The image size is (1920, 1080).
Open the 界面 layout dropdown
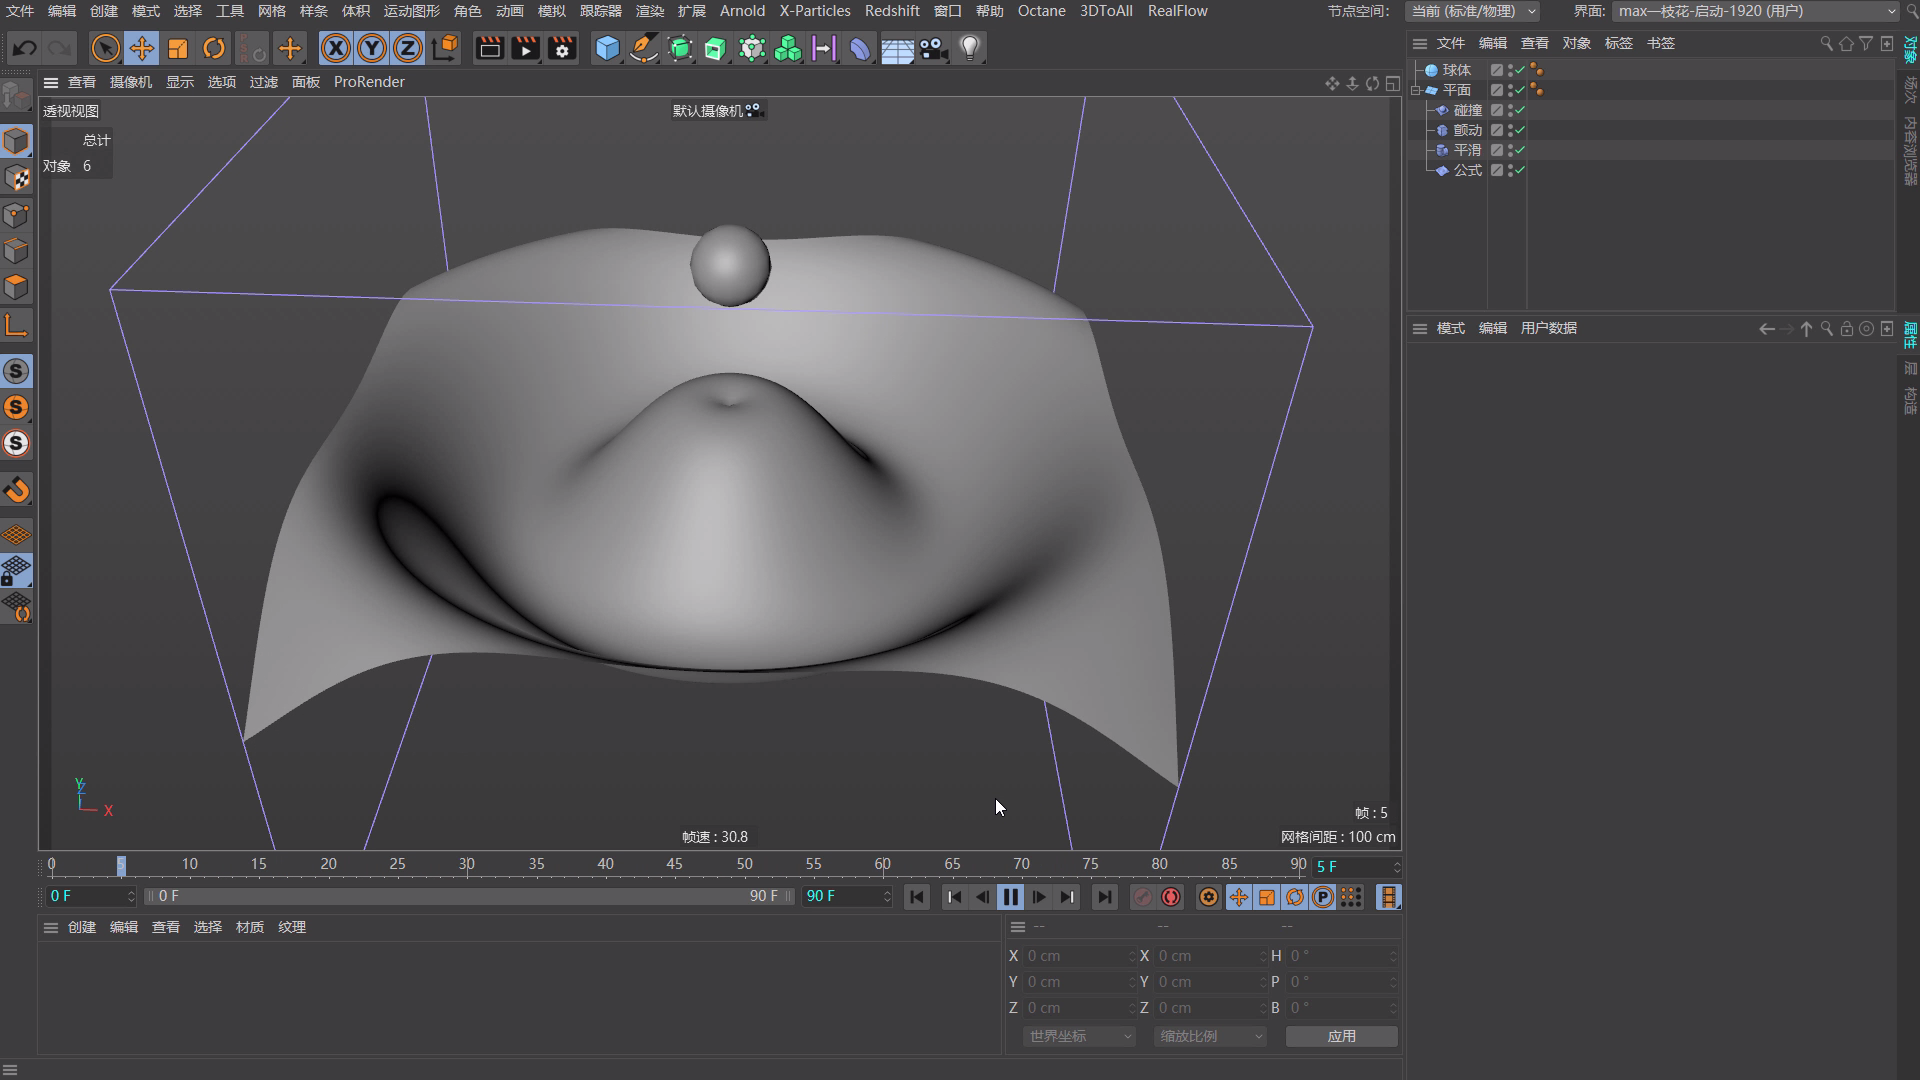pos(1756,11)
